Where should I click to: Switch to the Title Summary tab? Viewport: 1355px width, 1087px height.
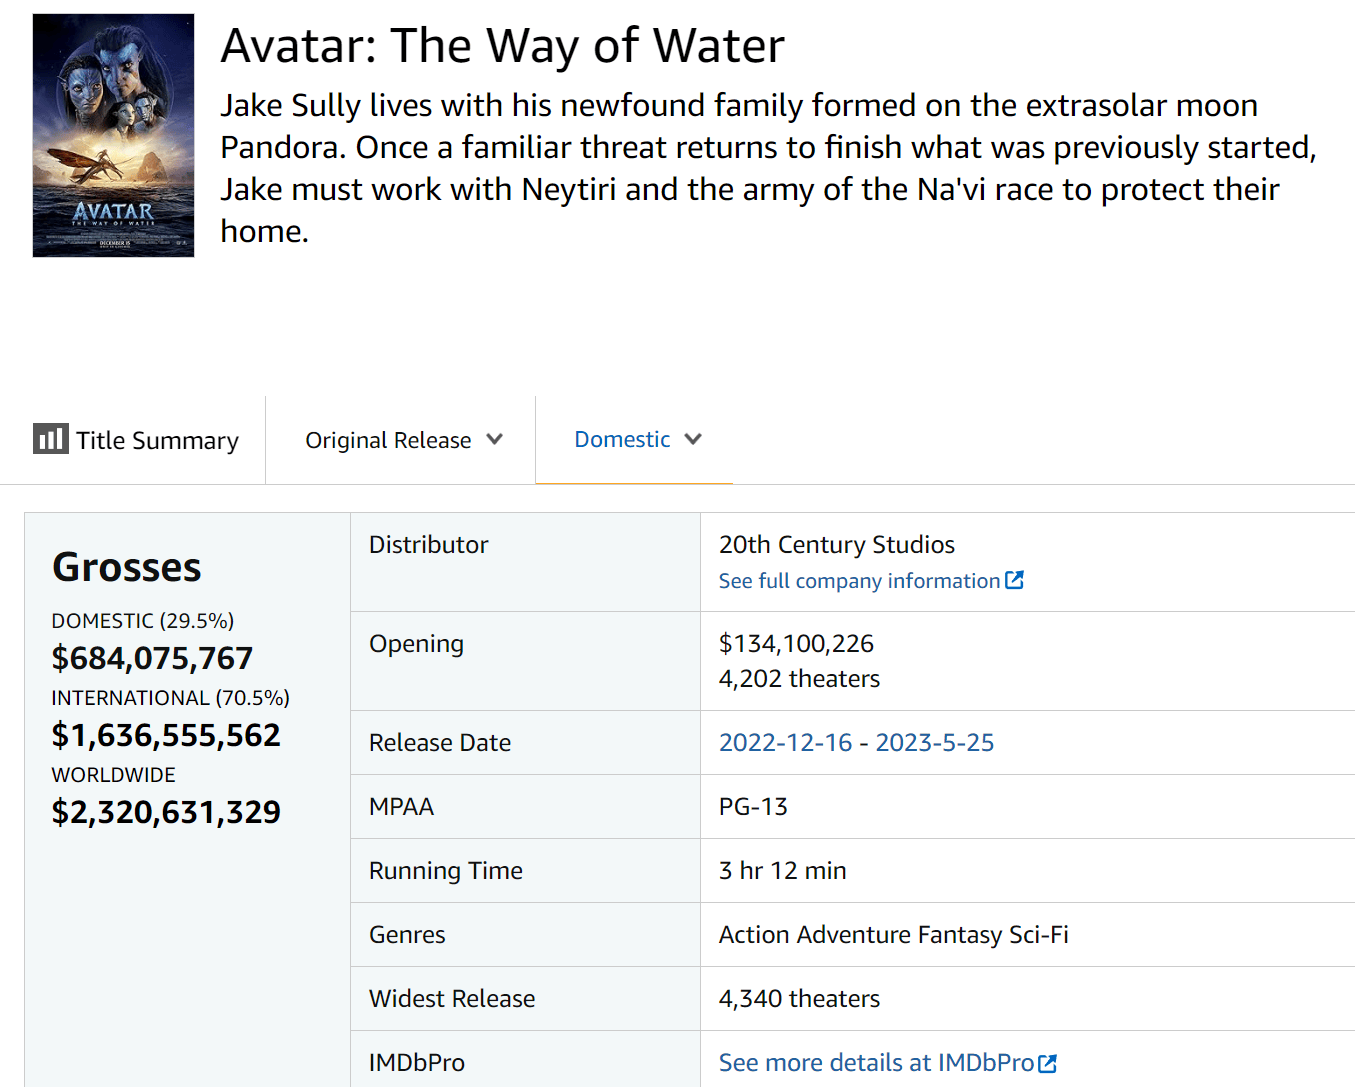pyautogui.click(x=157, y=440)
